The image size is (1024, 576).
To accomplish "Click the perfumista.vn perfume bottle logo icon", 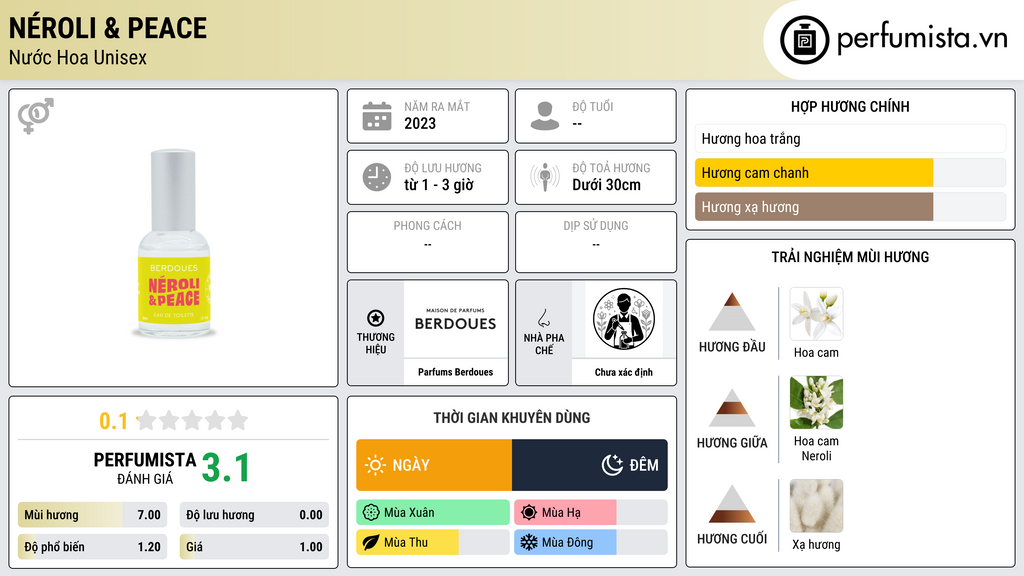I will click(x=804, y=40).
